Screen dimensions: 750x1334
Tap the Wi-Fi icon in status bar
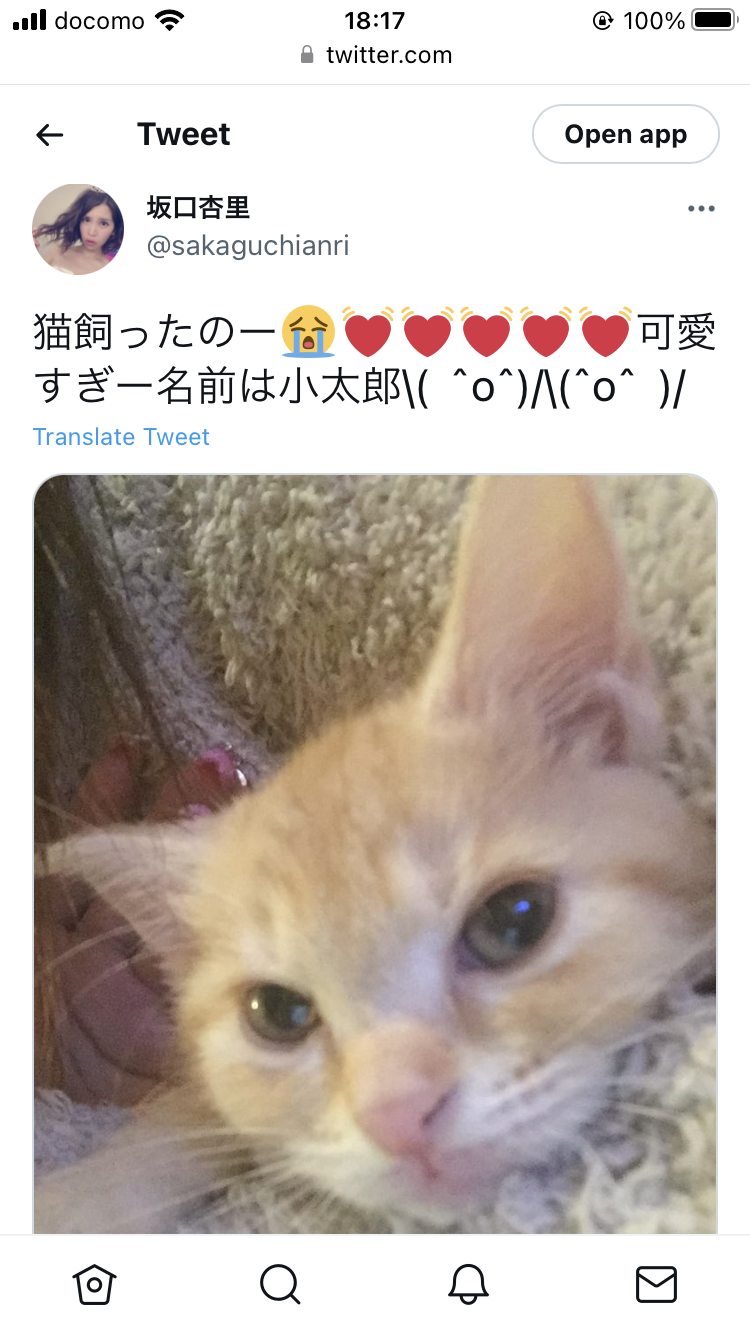click(x=171, y=20)
